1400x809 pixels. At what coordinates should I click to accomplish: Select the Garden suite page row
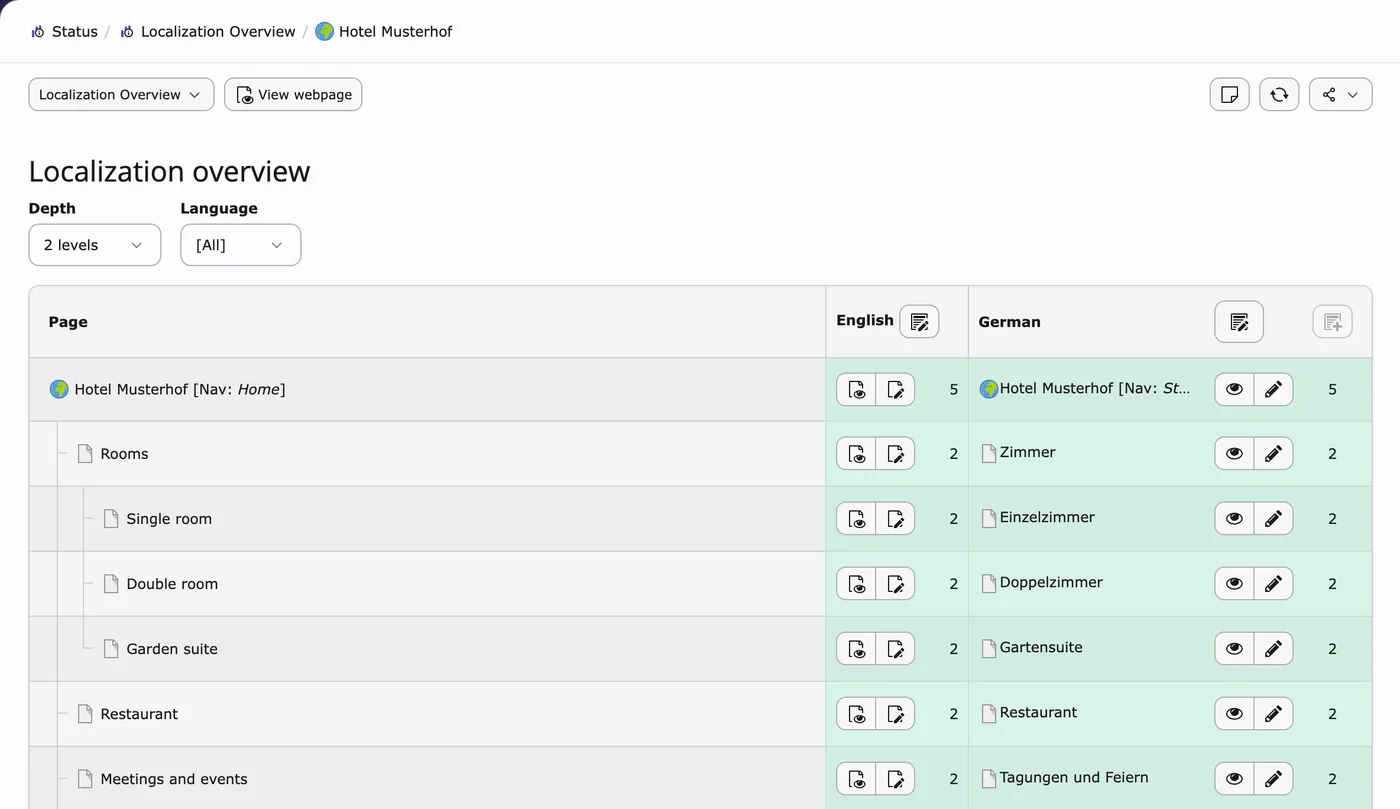tap(427, 649)
